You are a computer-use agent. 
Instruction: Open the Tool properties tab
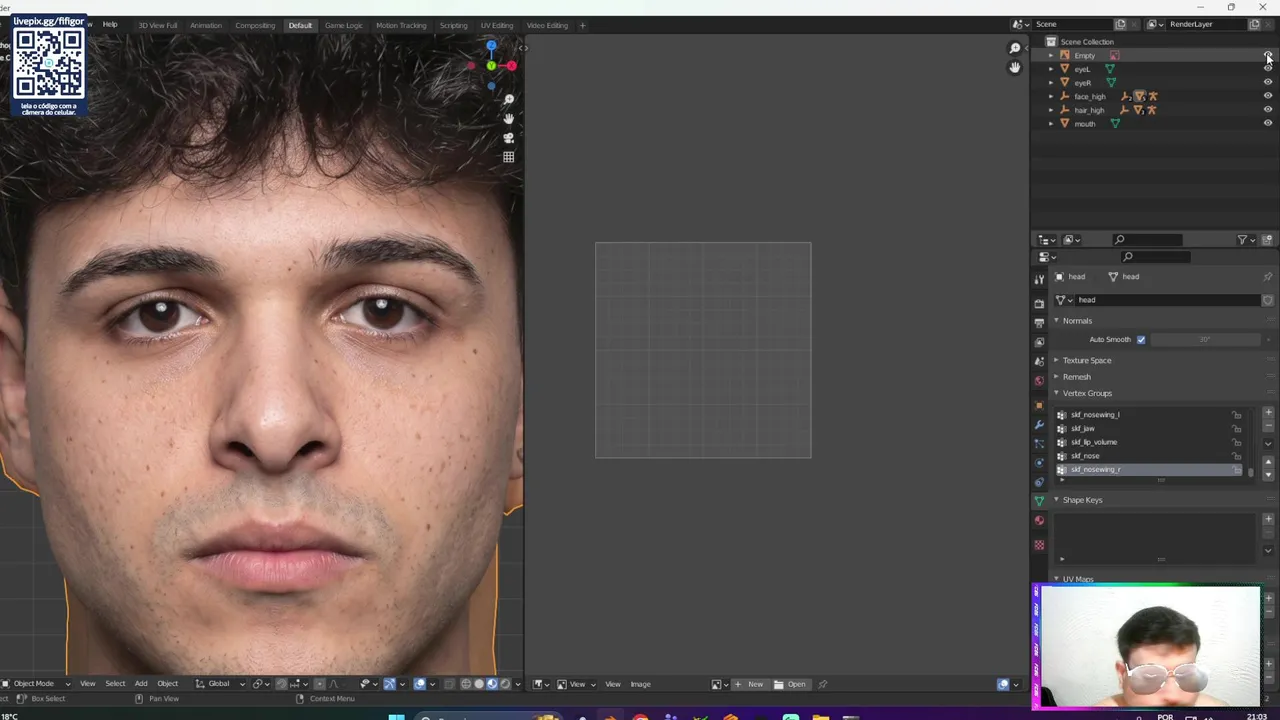pyautogui.click(x=1039, y=279)
